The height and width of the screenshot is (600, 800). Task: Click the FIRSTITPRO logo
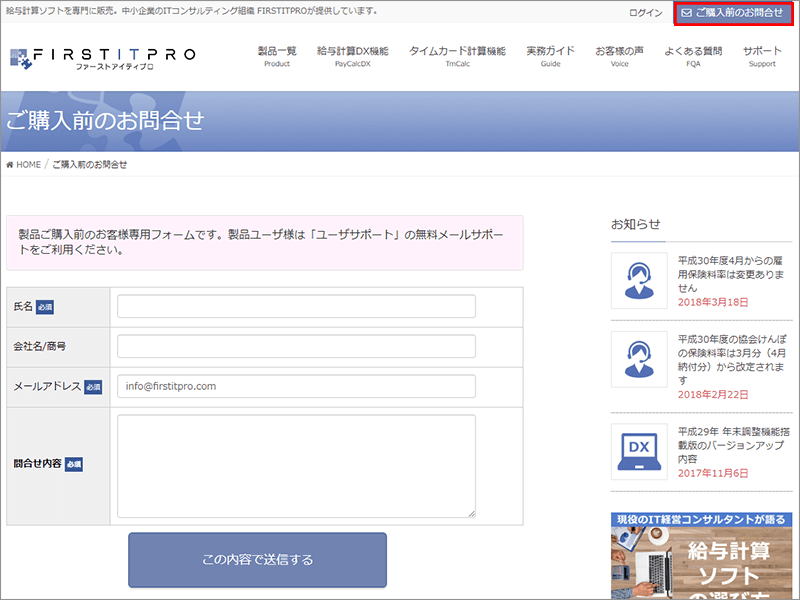pyautogui.click(x=103, y=56)
